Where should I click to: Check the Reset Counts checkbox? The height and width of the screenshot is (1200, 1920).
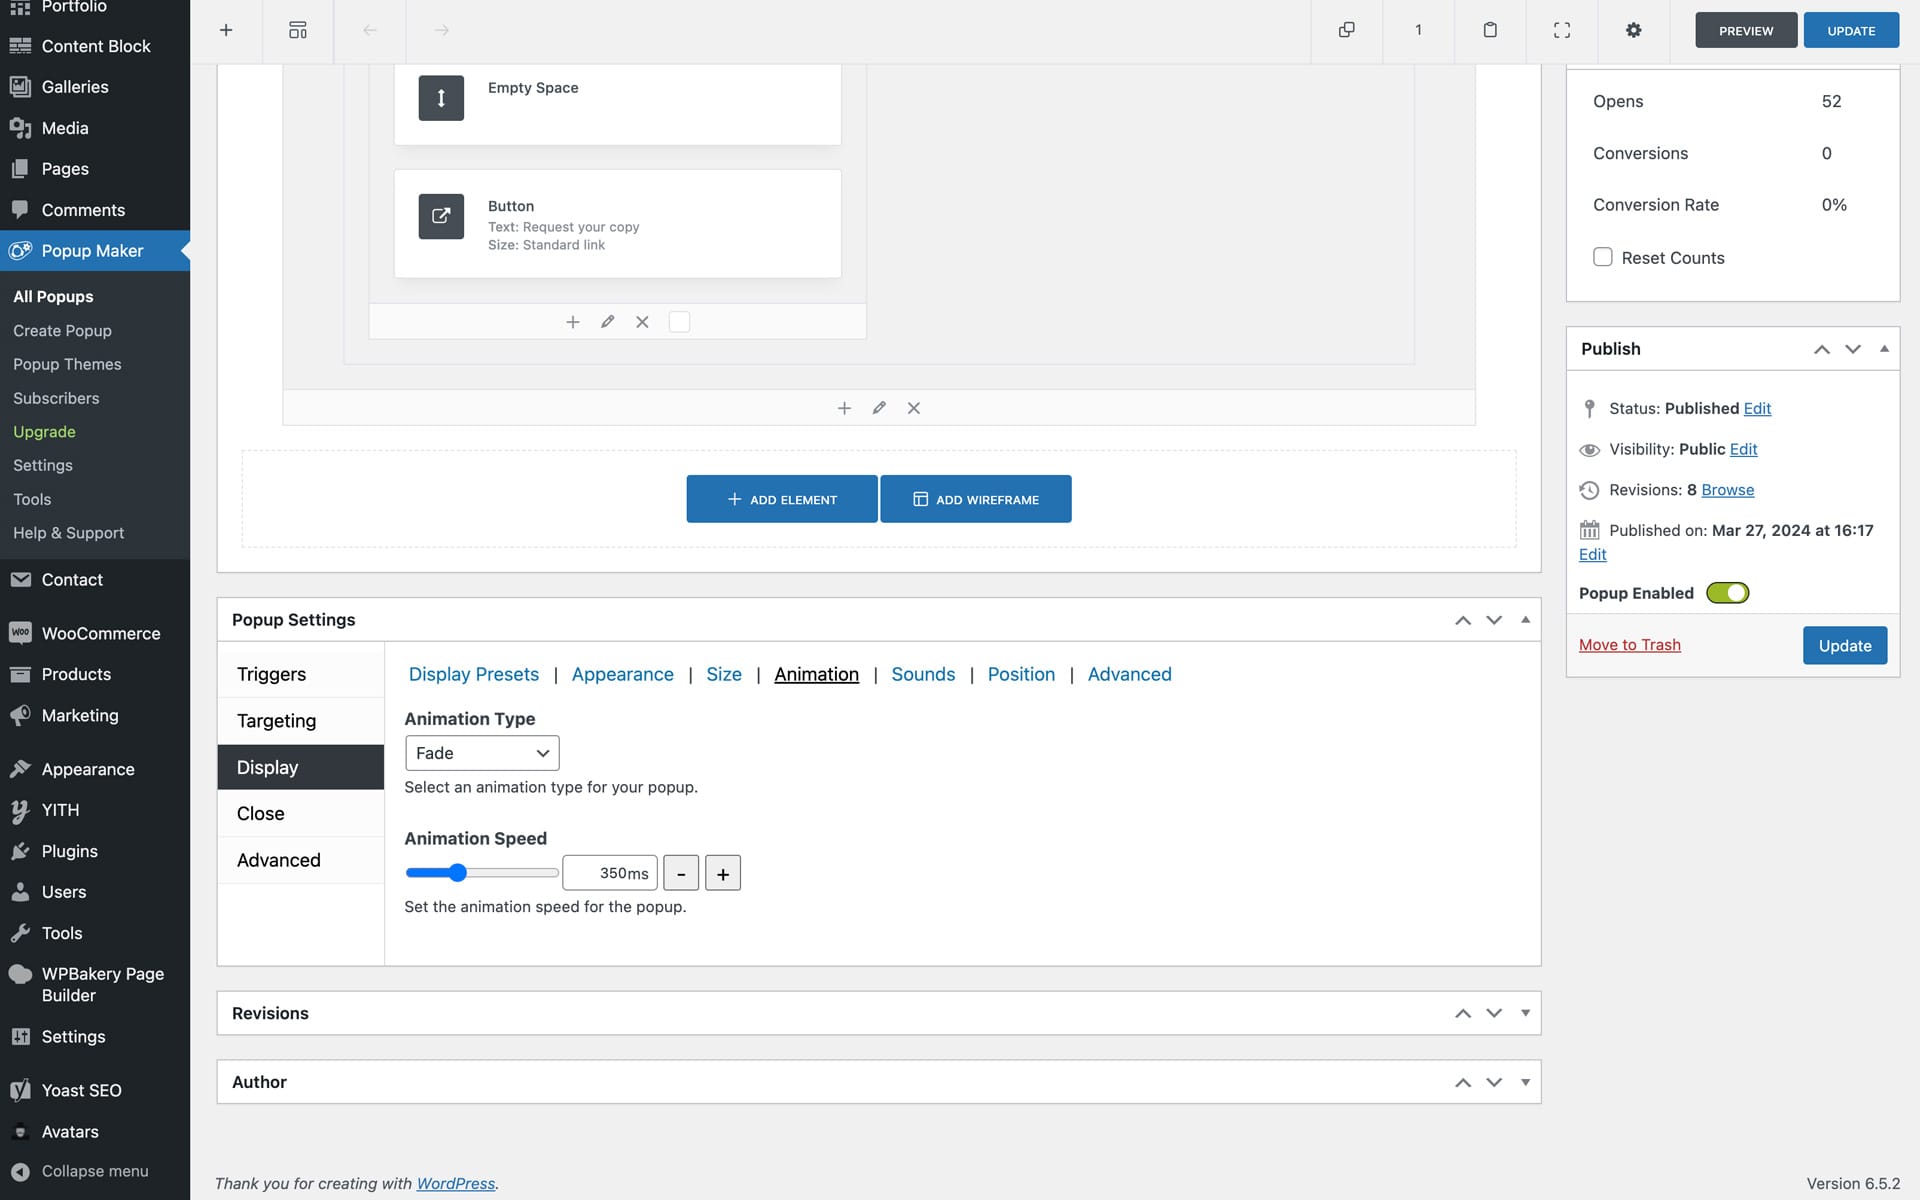(x=1602, y=257)
